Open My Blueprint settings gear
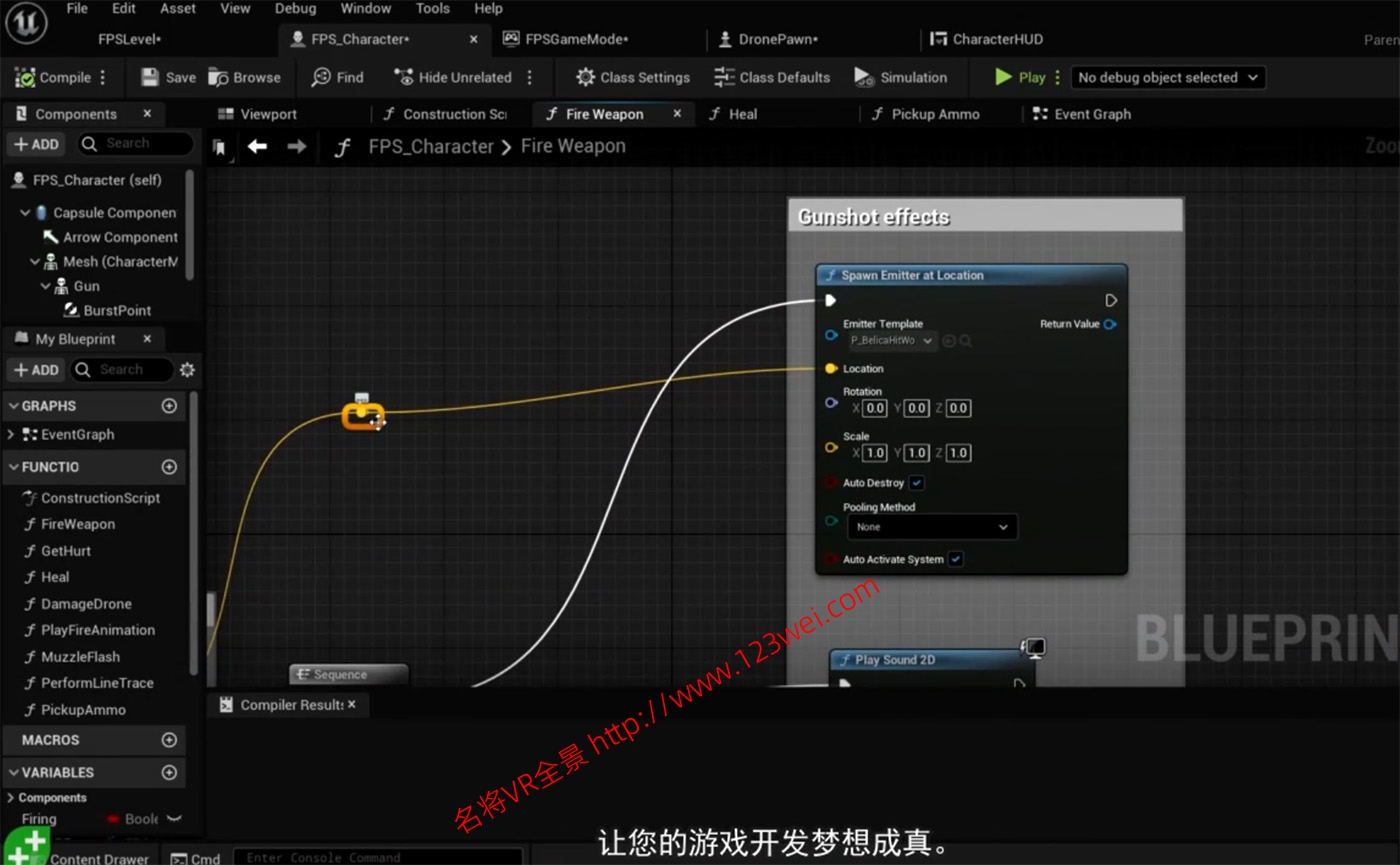Viewport: 1400px width, 865px height. 187,370
